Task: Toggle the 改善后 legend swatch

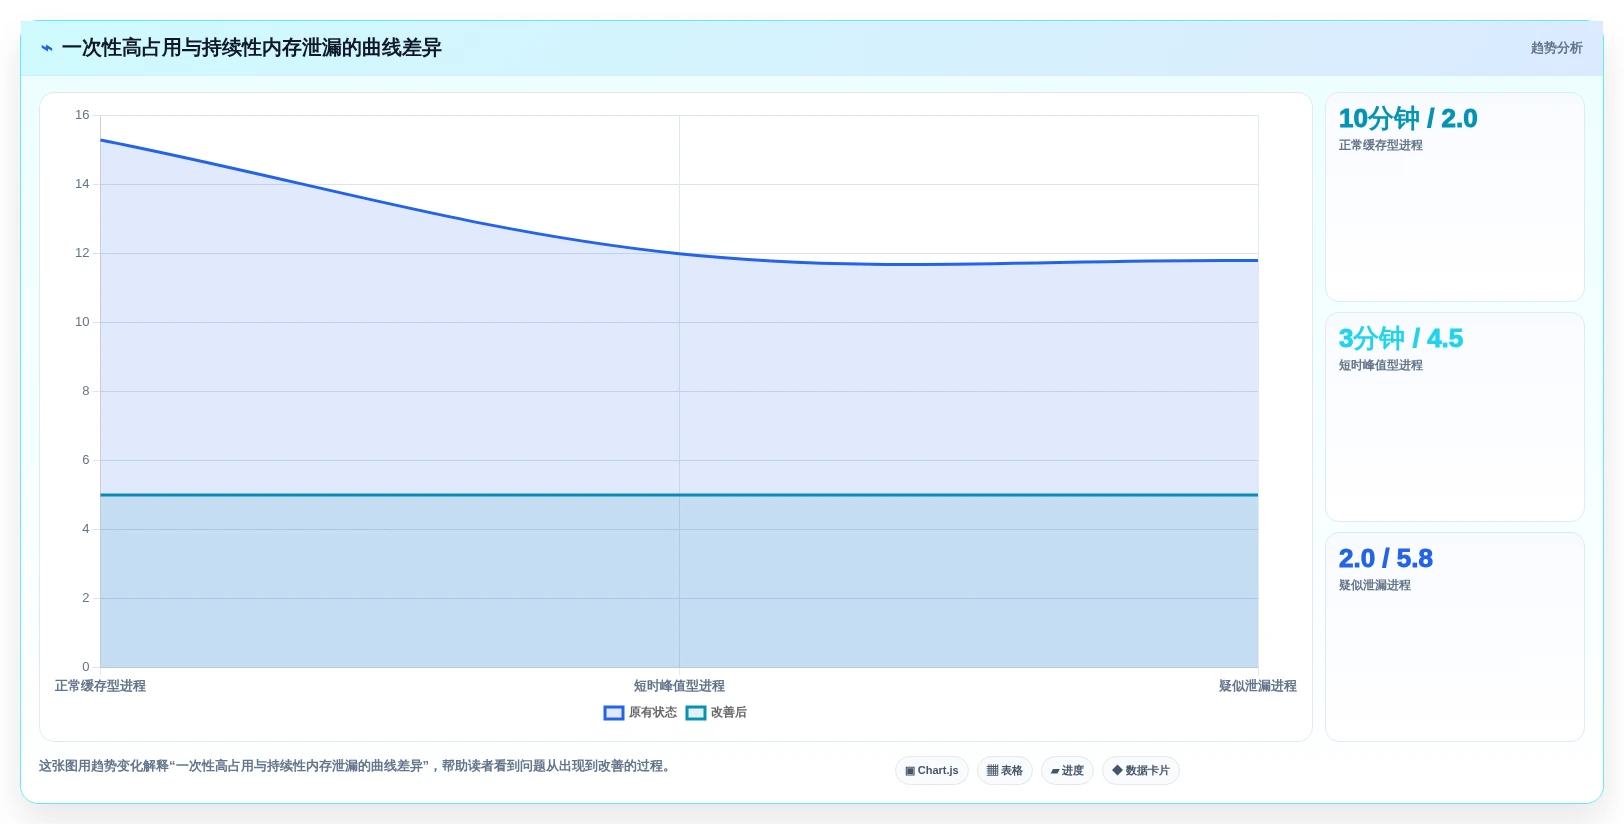Action: point(696,713)
